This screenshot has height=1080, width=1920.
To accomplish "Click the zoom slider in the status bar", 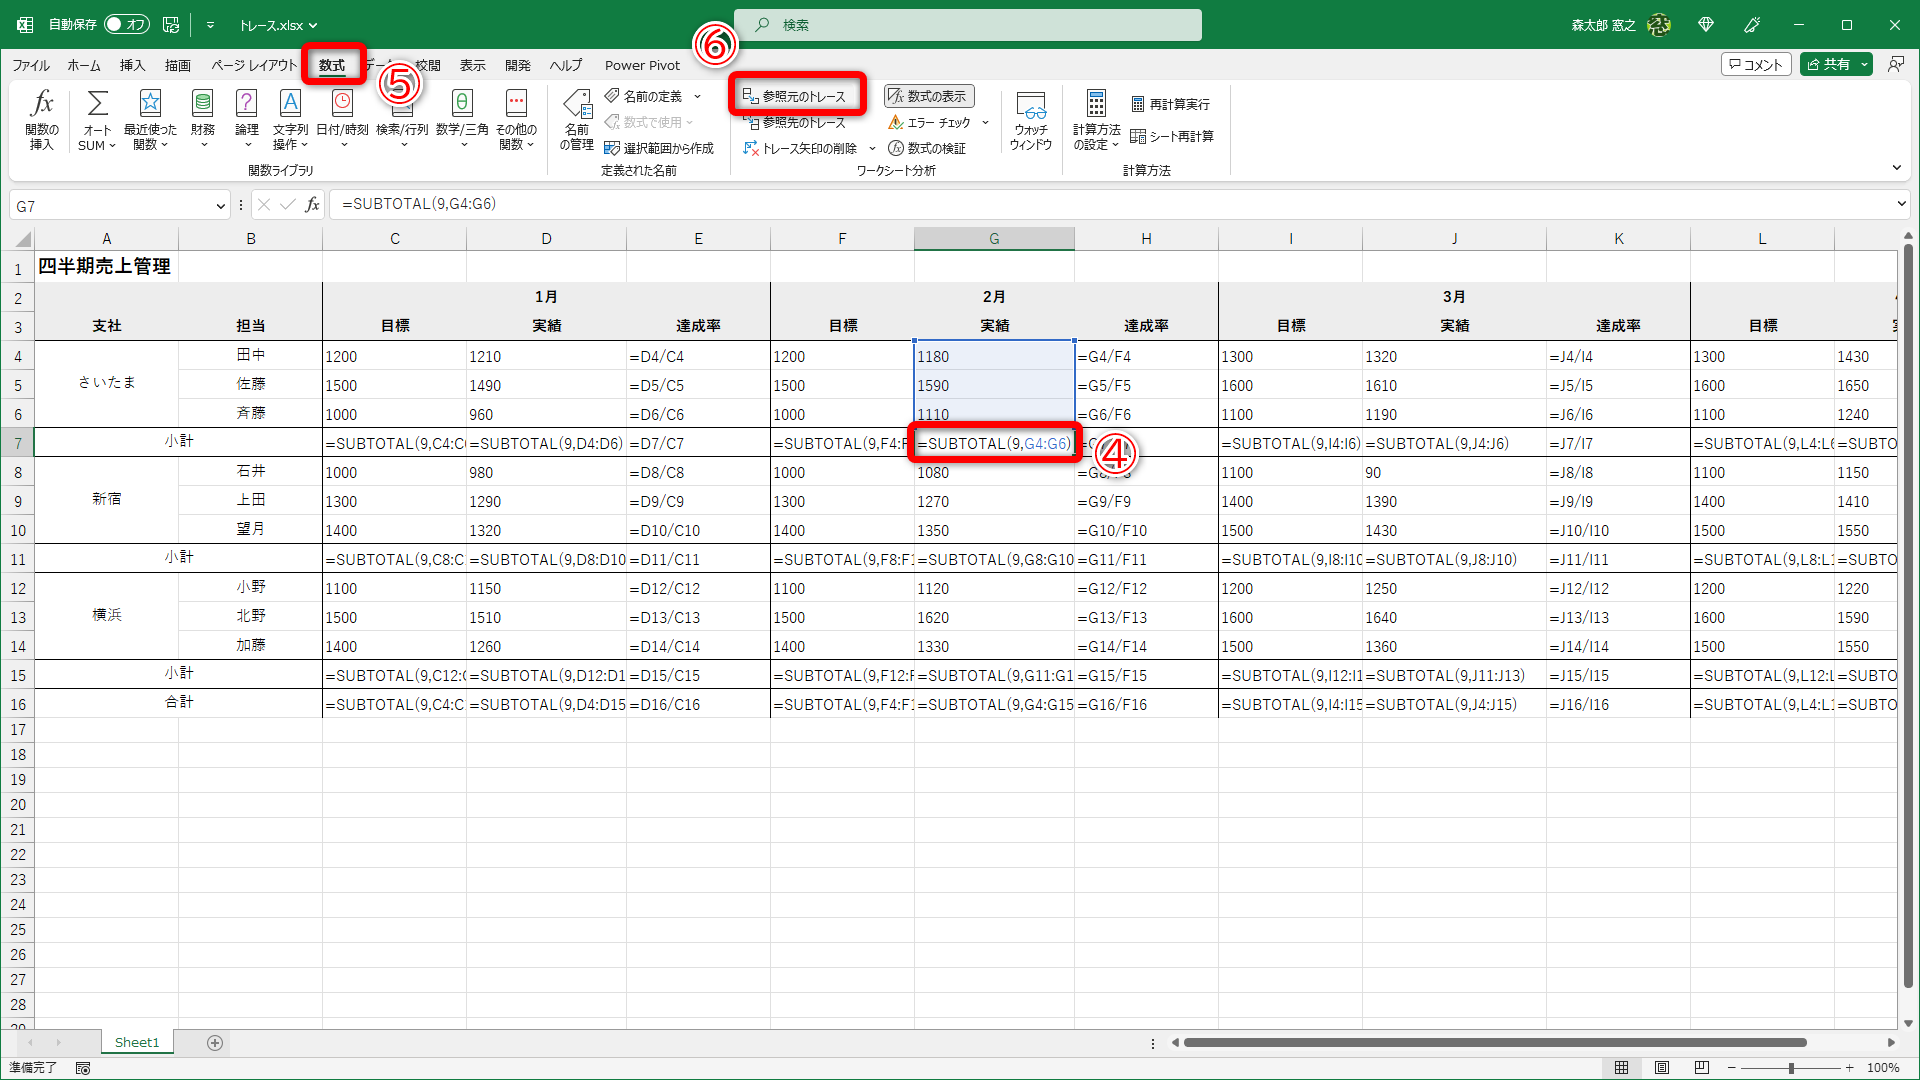I will point(1790,1068).
